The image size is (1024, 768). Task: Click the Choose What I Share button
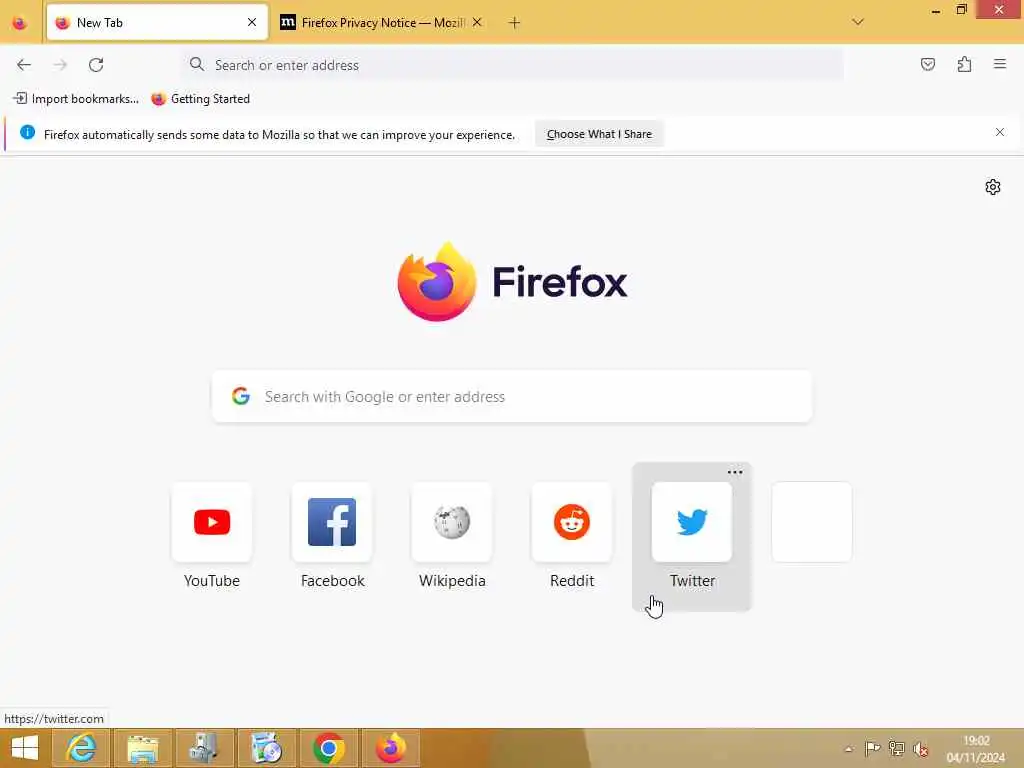click(x=599, y=134)
